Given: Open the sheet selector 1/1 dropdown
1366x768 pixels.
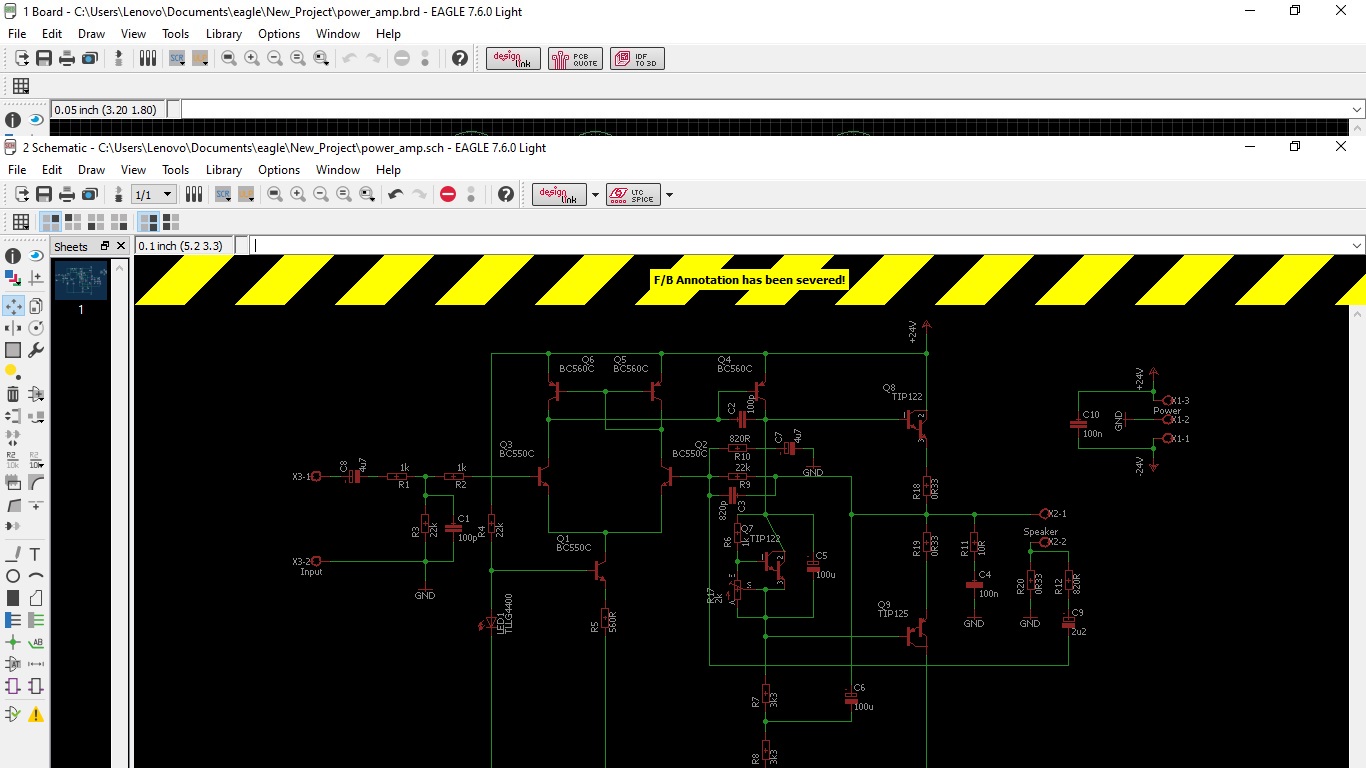Looking at the screenshot, I should tap(155, 194).
